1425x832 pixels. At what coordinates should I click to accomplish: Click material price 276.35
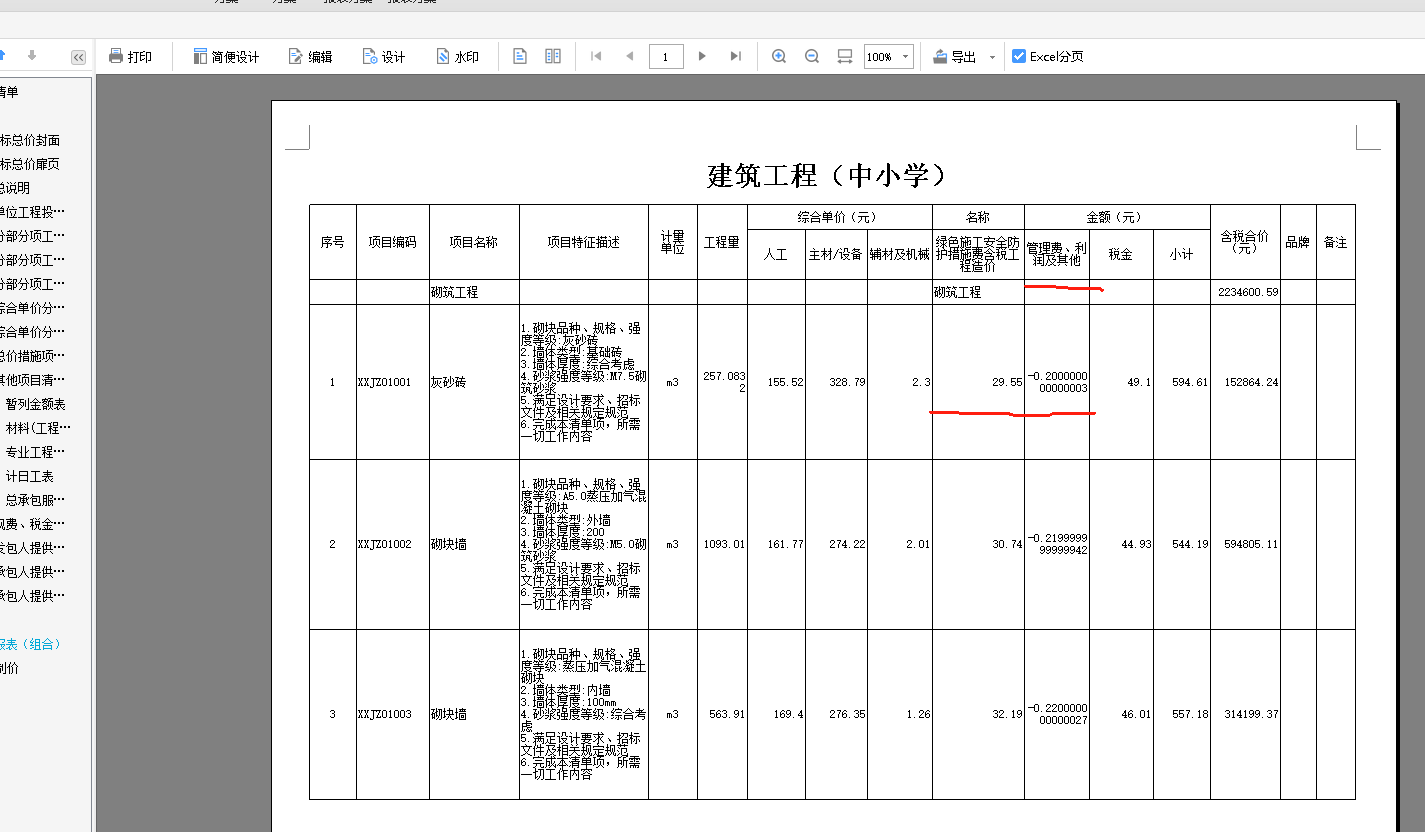(846, 714)
